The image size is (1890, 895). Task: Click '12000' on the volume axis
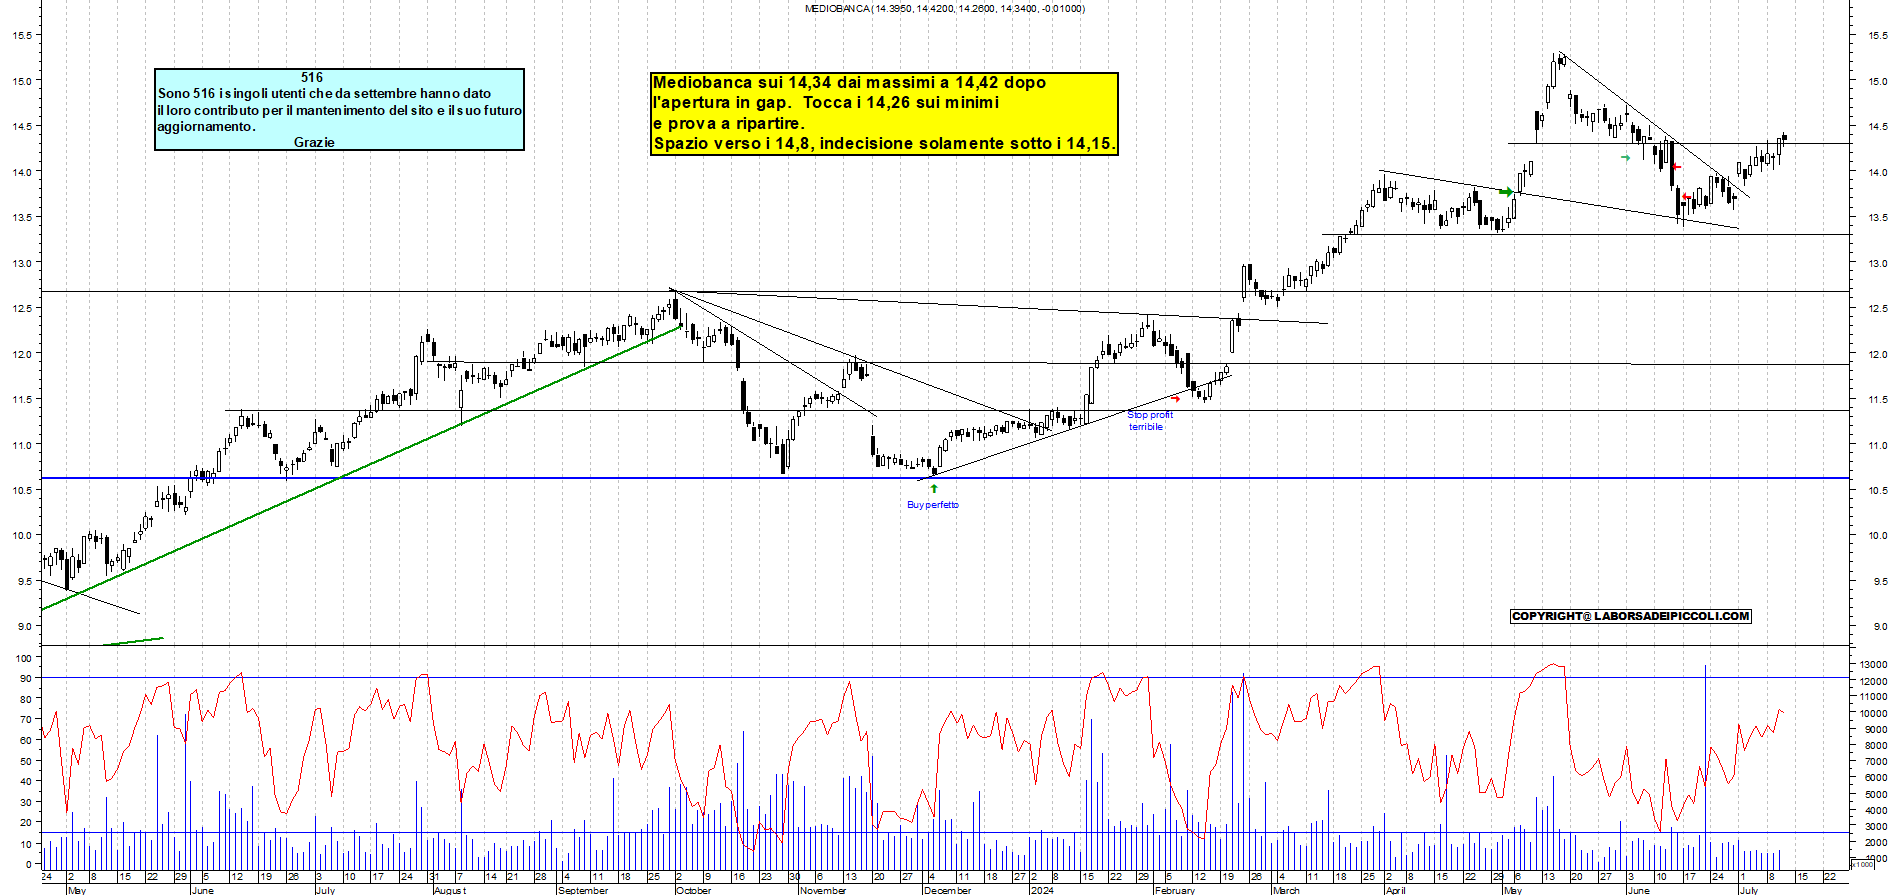coord(1873,681)
